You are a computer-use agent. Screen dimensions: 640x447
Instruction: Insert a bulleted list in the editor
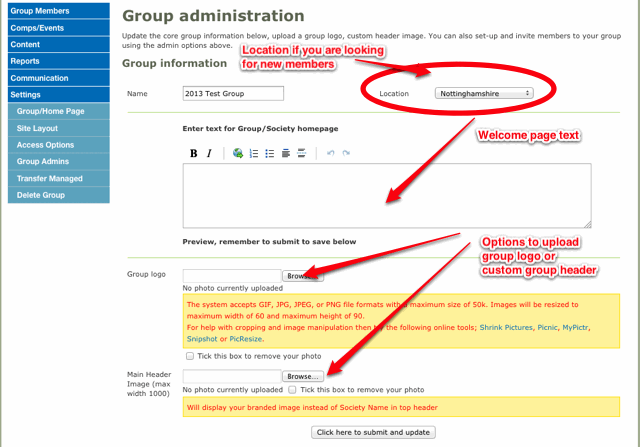(x=270, y=153)
